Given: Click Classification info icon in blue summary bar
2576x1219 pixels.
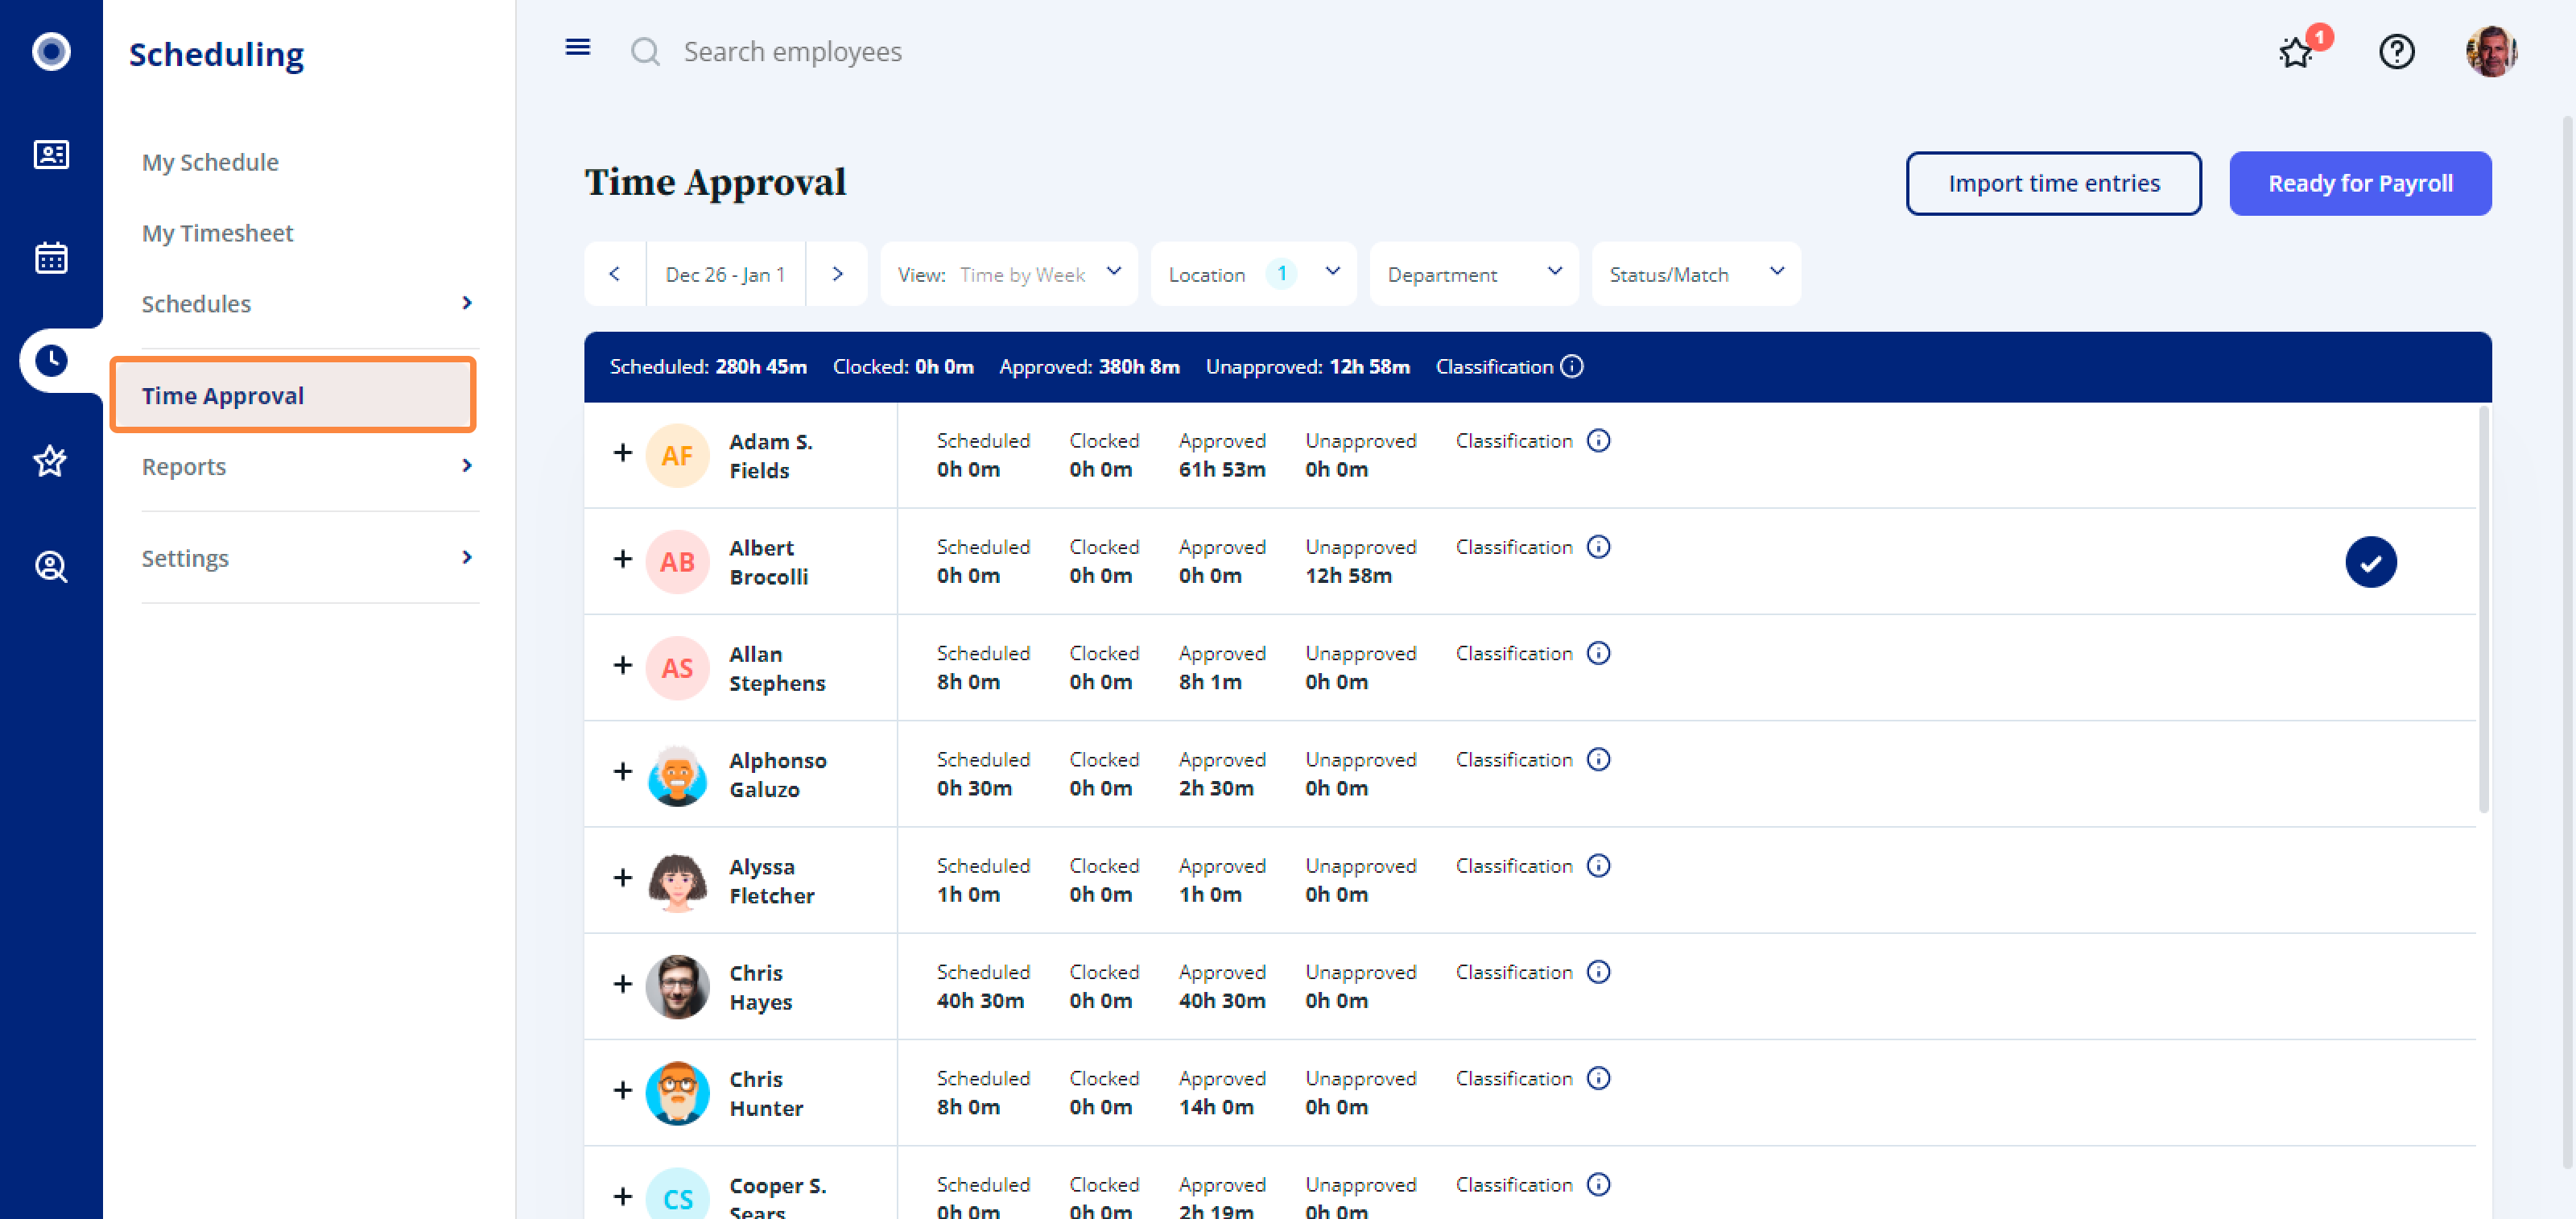Looking at the screenshot, I should click(x=1571, y=366).
